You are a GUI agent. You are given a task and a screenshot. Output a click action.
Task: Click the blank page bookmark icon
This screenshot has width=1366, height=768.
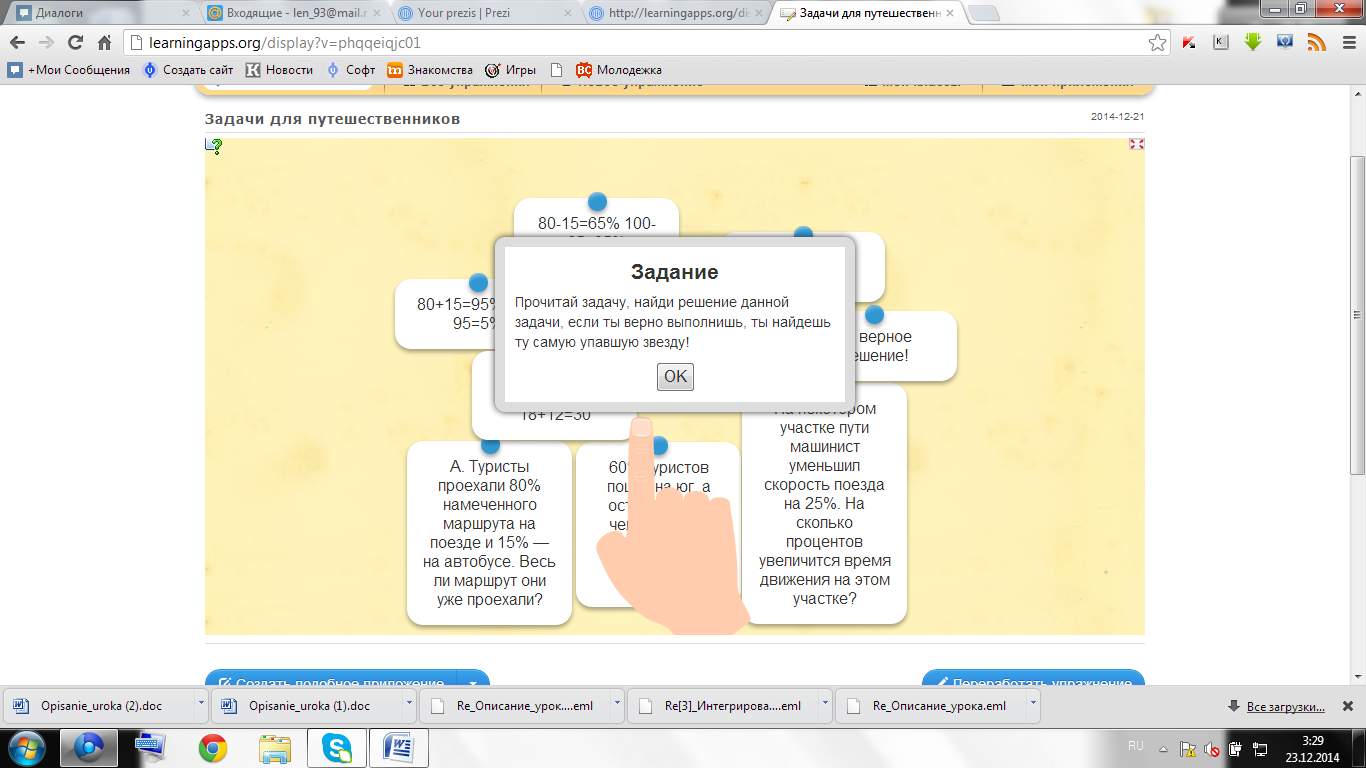(x=556, y=70)
